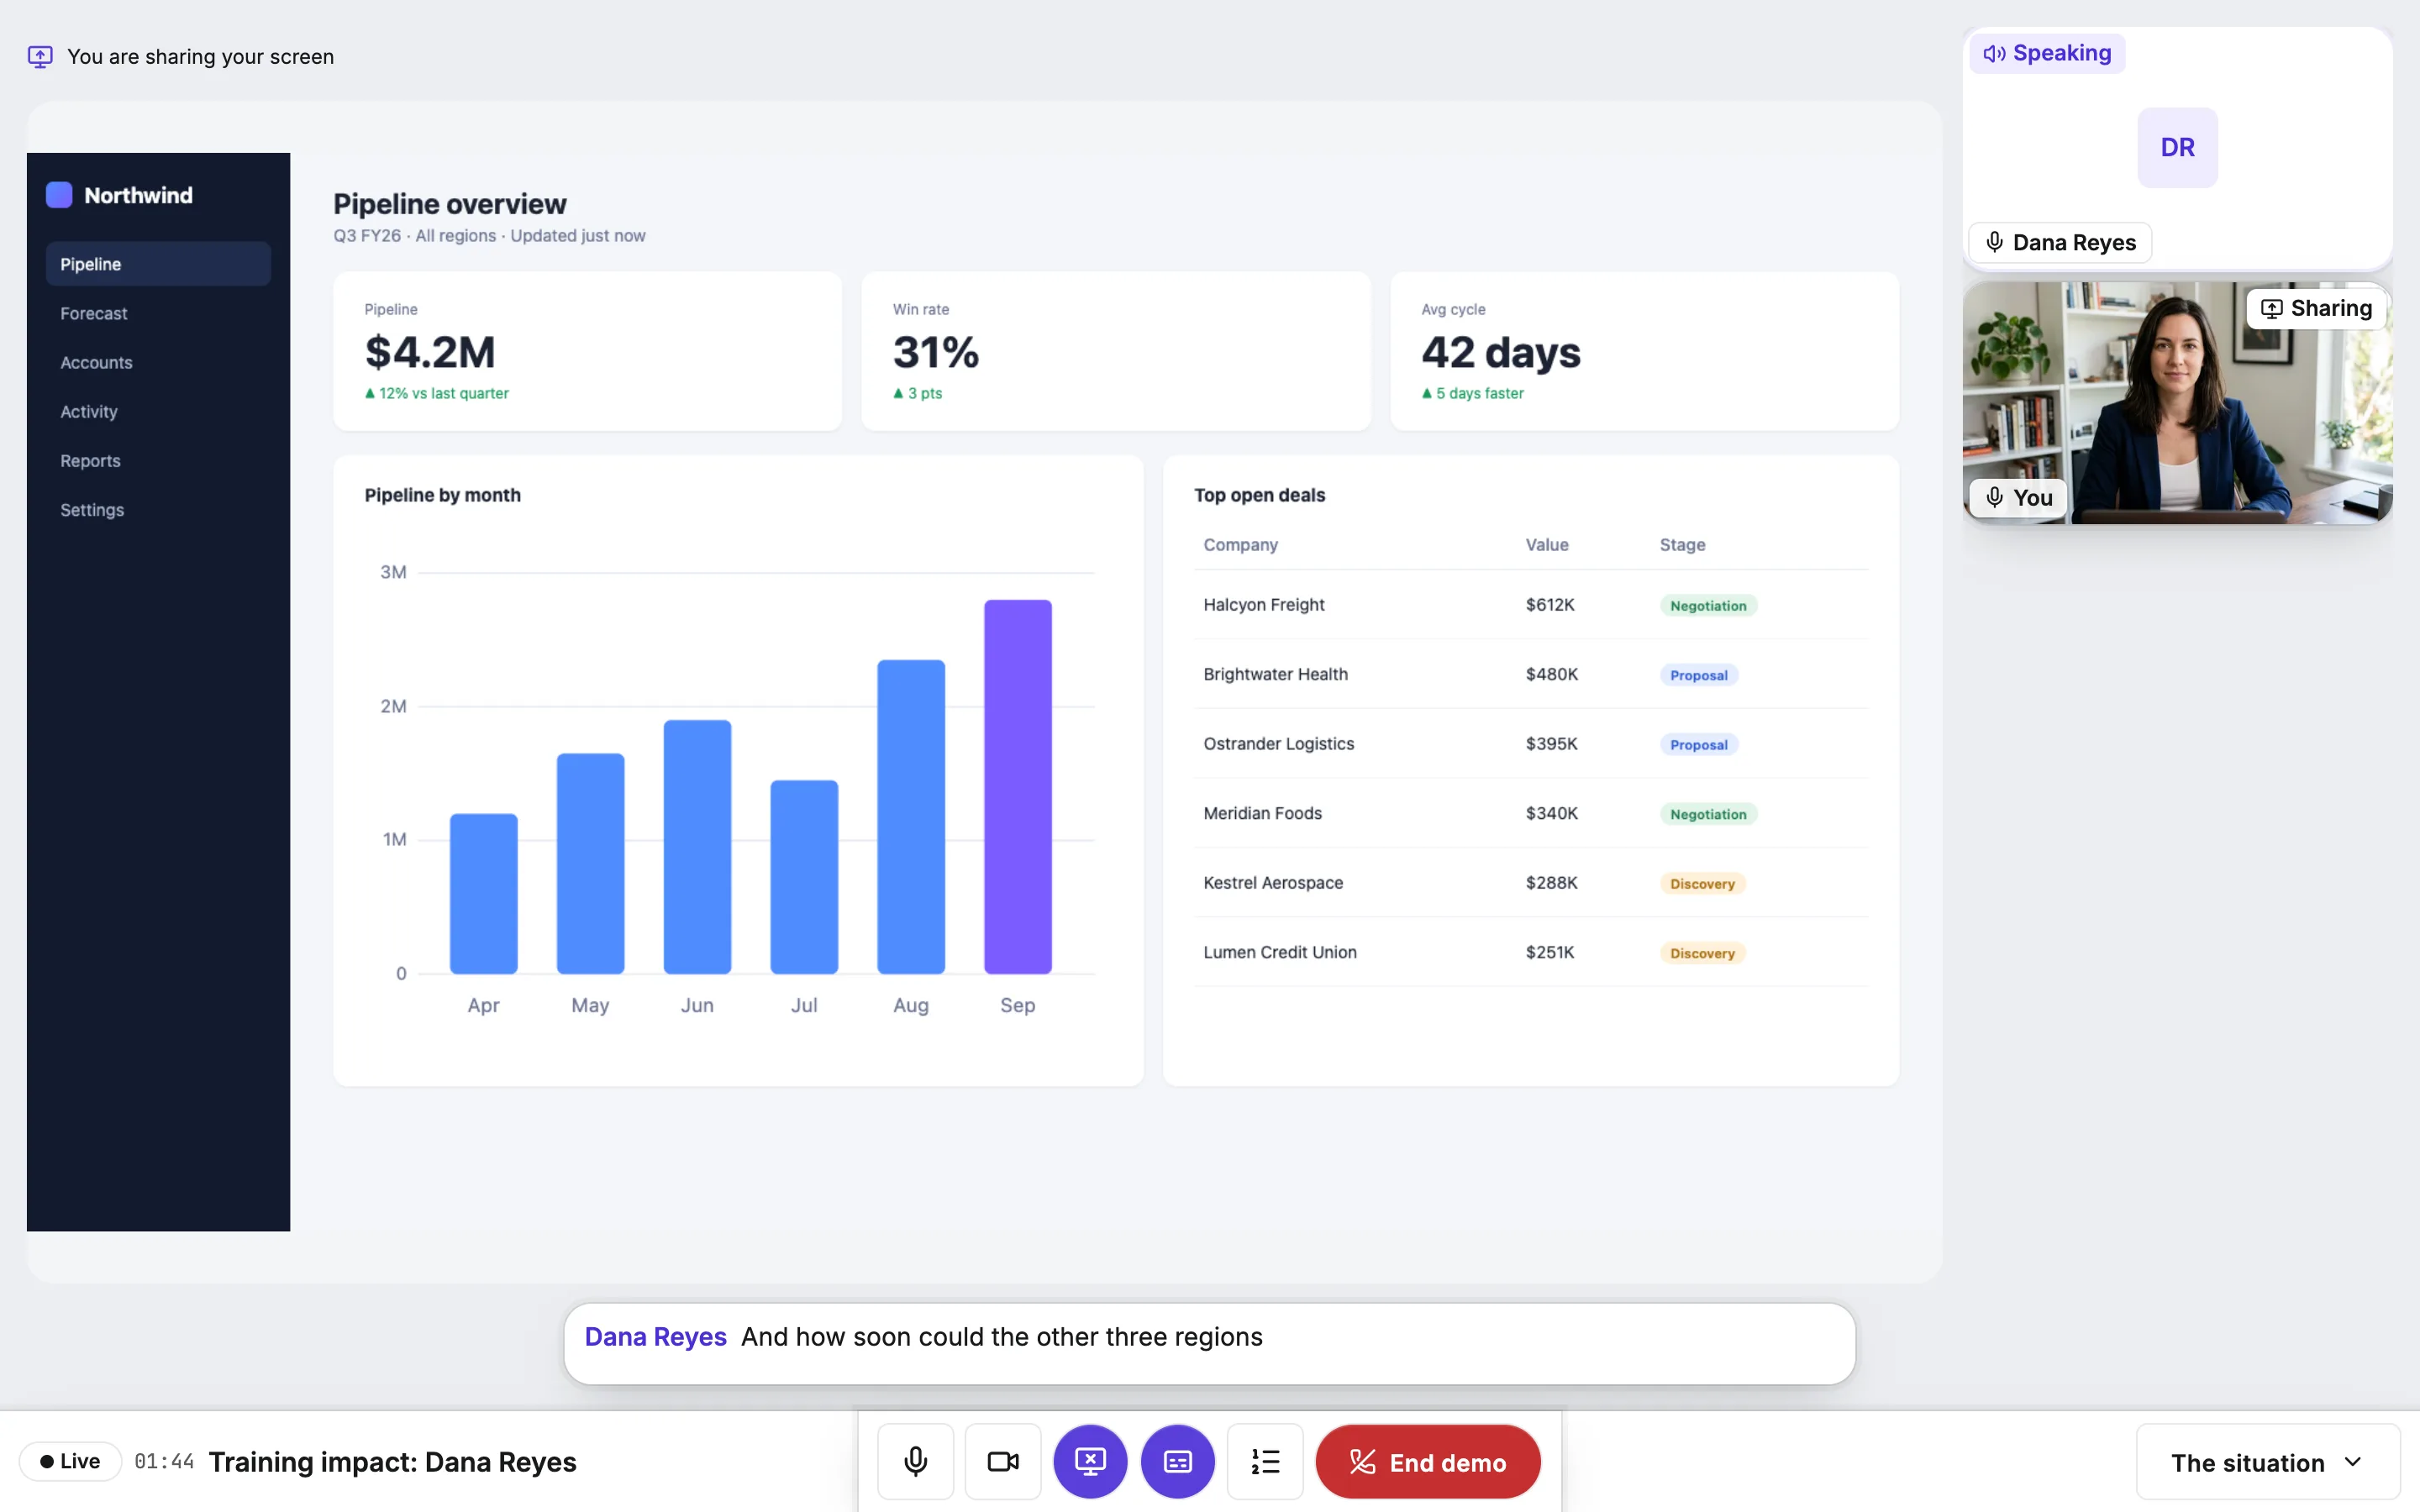The width and height of the screenshot is (2420, 1512).
Task: Click the Speaking indicator on Dana's tile
Action: pos(2047,53)
